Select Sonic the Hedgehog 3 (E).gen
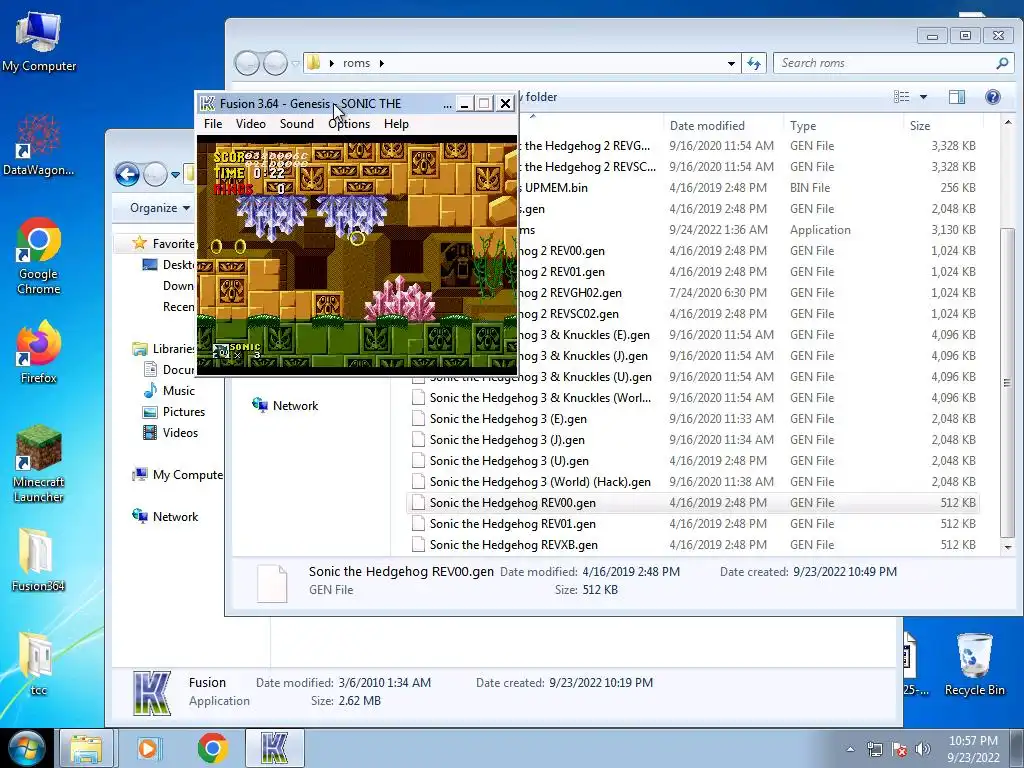Image resolution: width=1024 pixels, height=768 pixels. click(692, 419)
